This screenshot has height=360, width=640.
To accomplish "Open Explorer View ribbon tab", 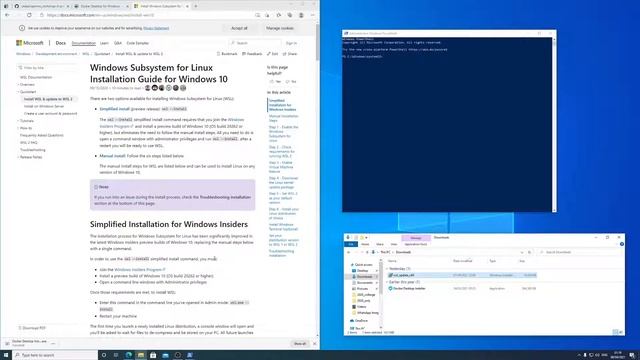I will [x=394, y=244].
